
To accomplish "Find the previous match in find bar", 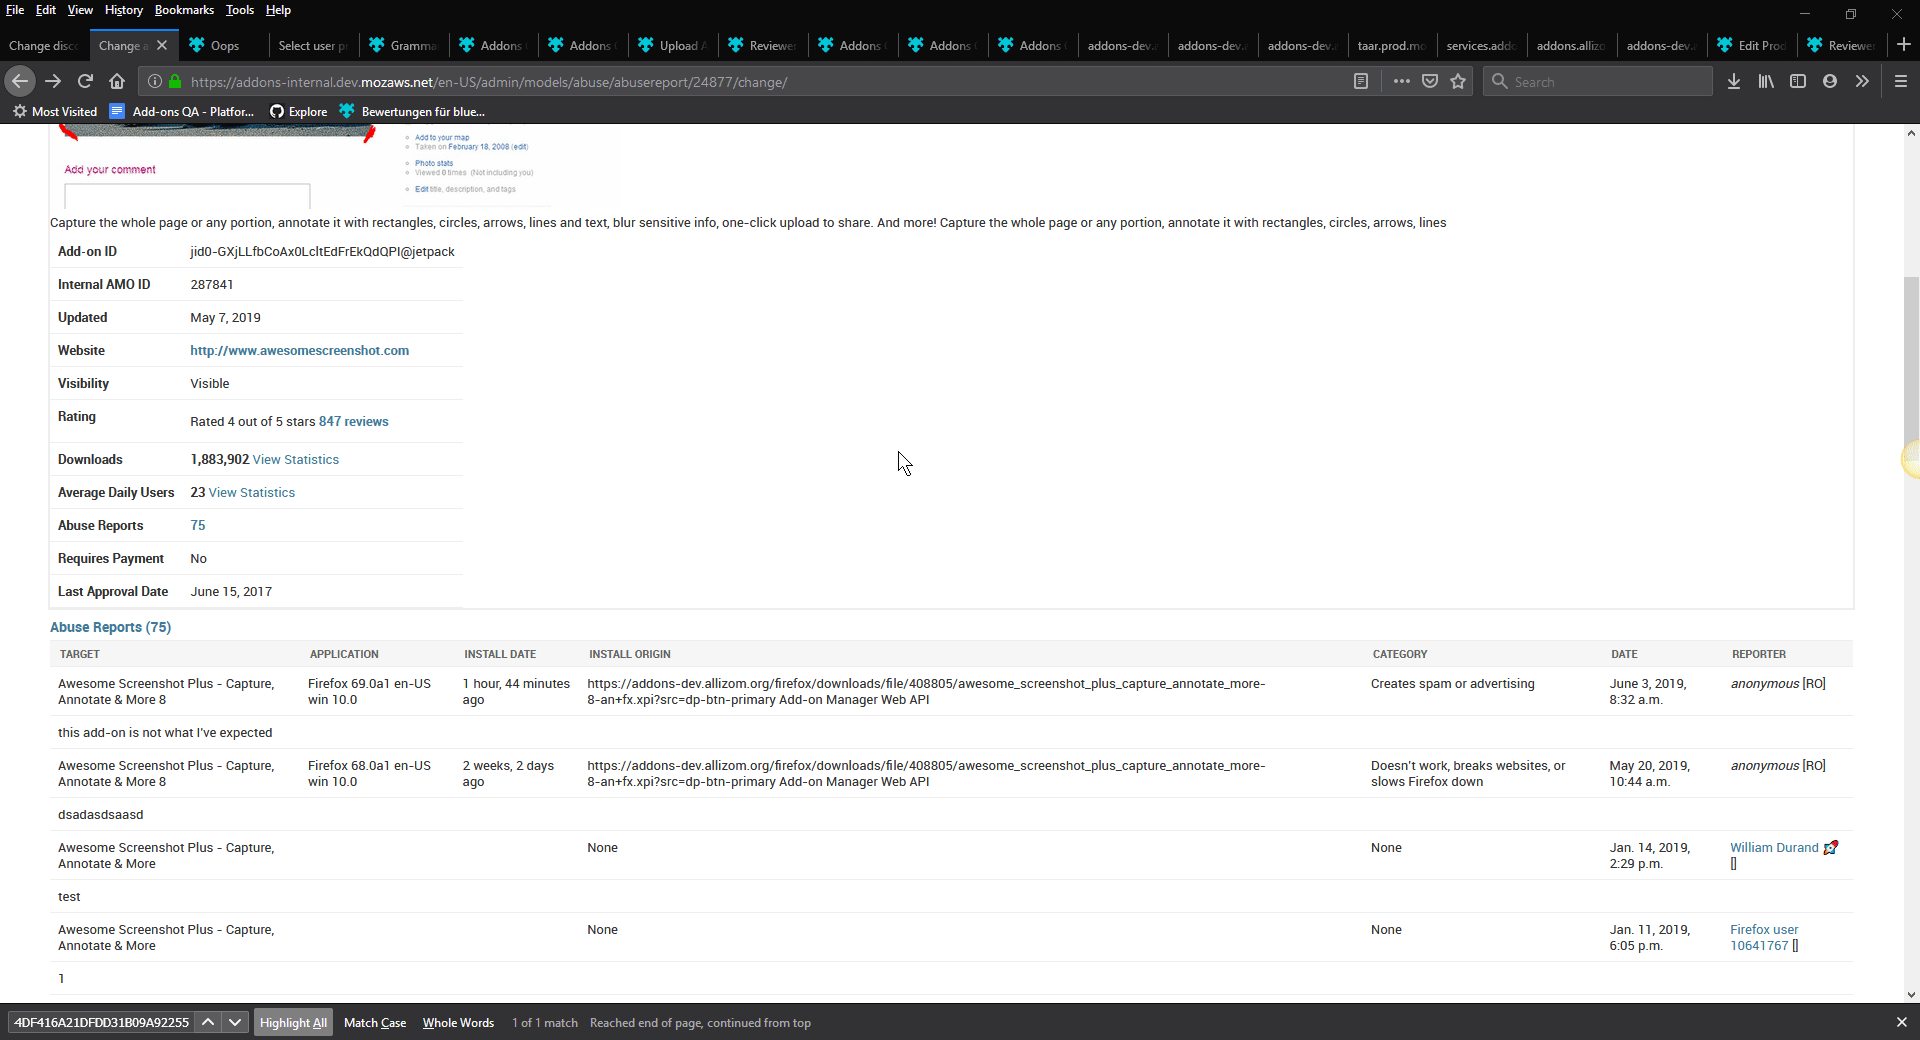I will [207, 1022].
